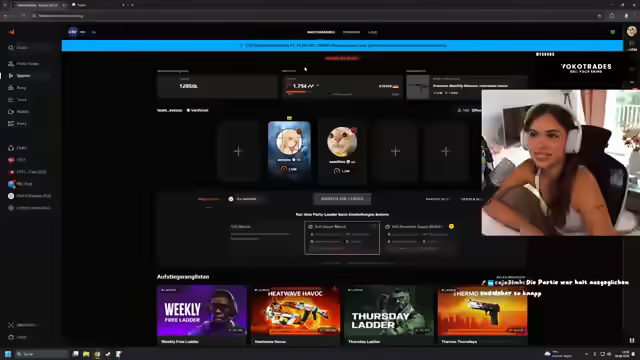Open the sidebar item with camera icon
Viewport: 640px width, 360px height.
[24, 111]
